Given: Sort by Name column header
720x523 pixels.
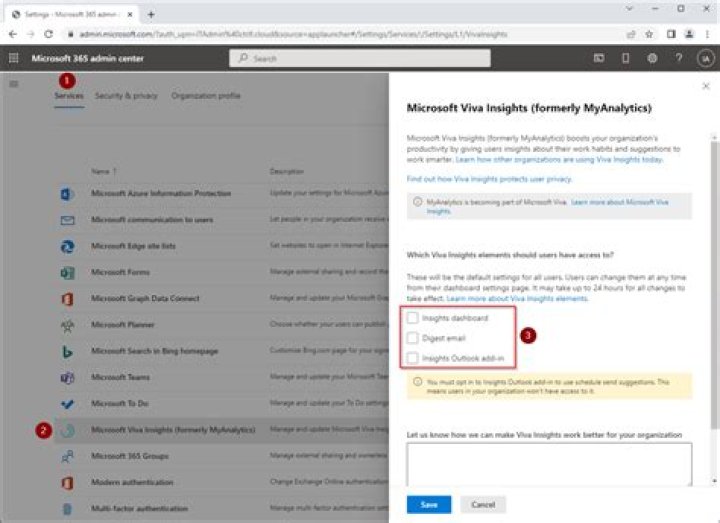Looking at the screenshot, I should pos(103,171).
